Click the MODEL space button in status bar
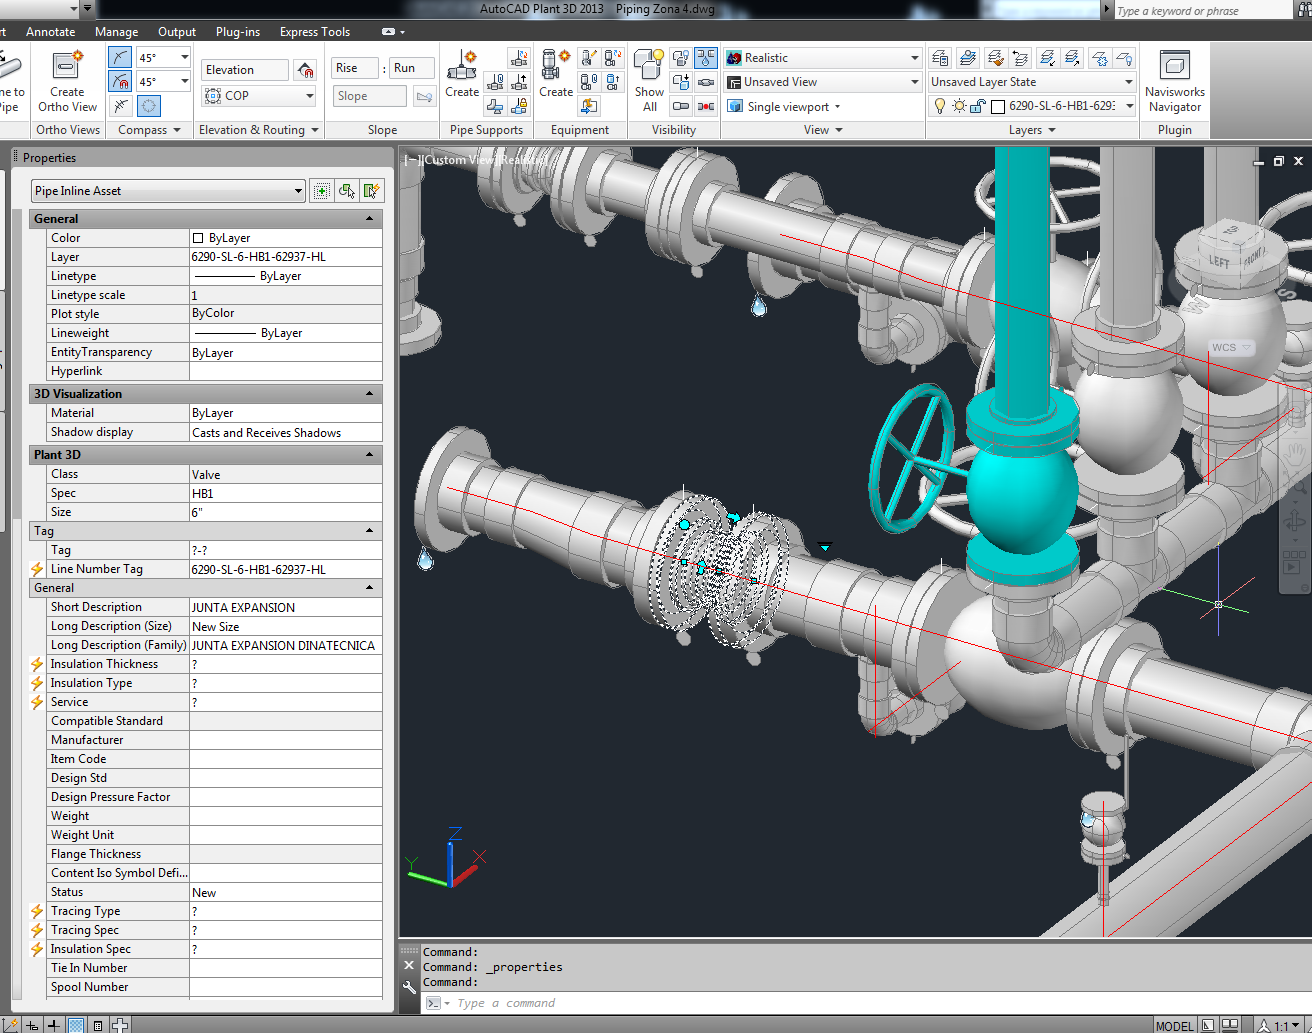 (1174, 1026)
